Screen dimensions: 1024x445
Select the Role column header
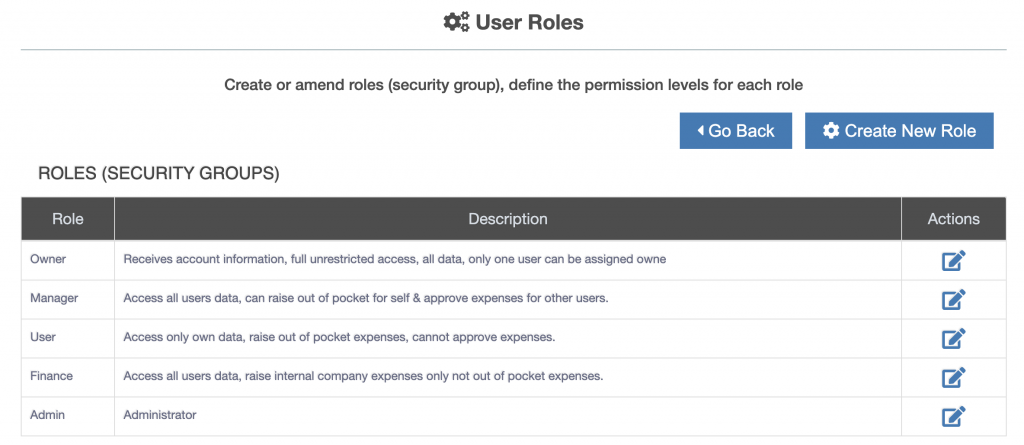pyautogui.click(x=68, y=219)
